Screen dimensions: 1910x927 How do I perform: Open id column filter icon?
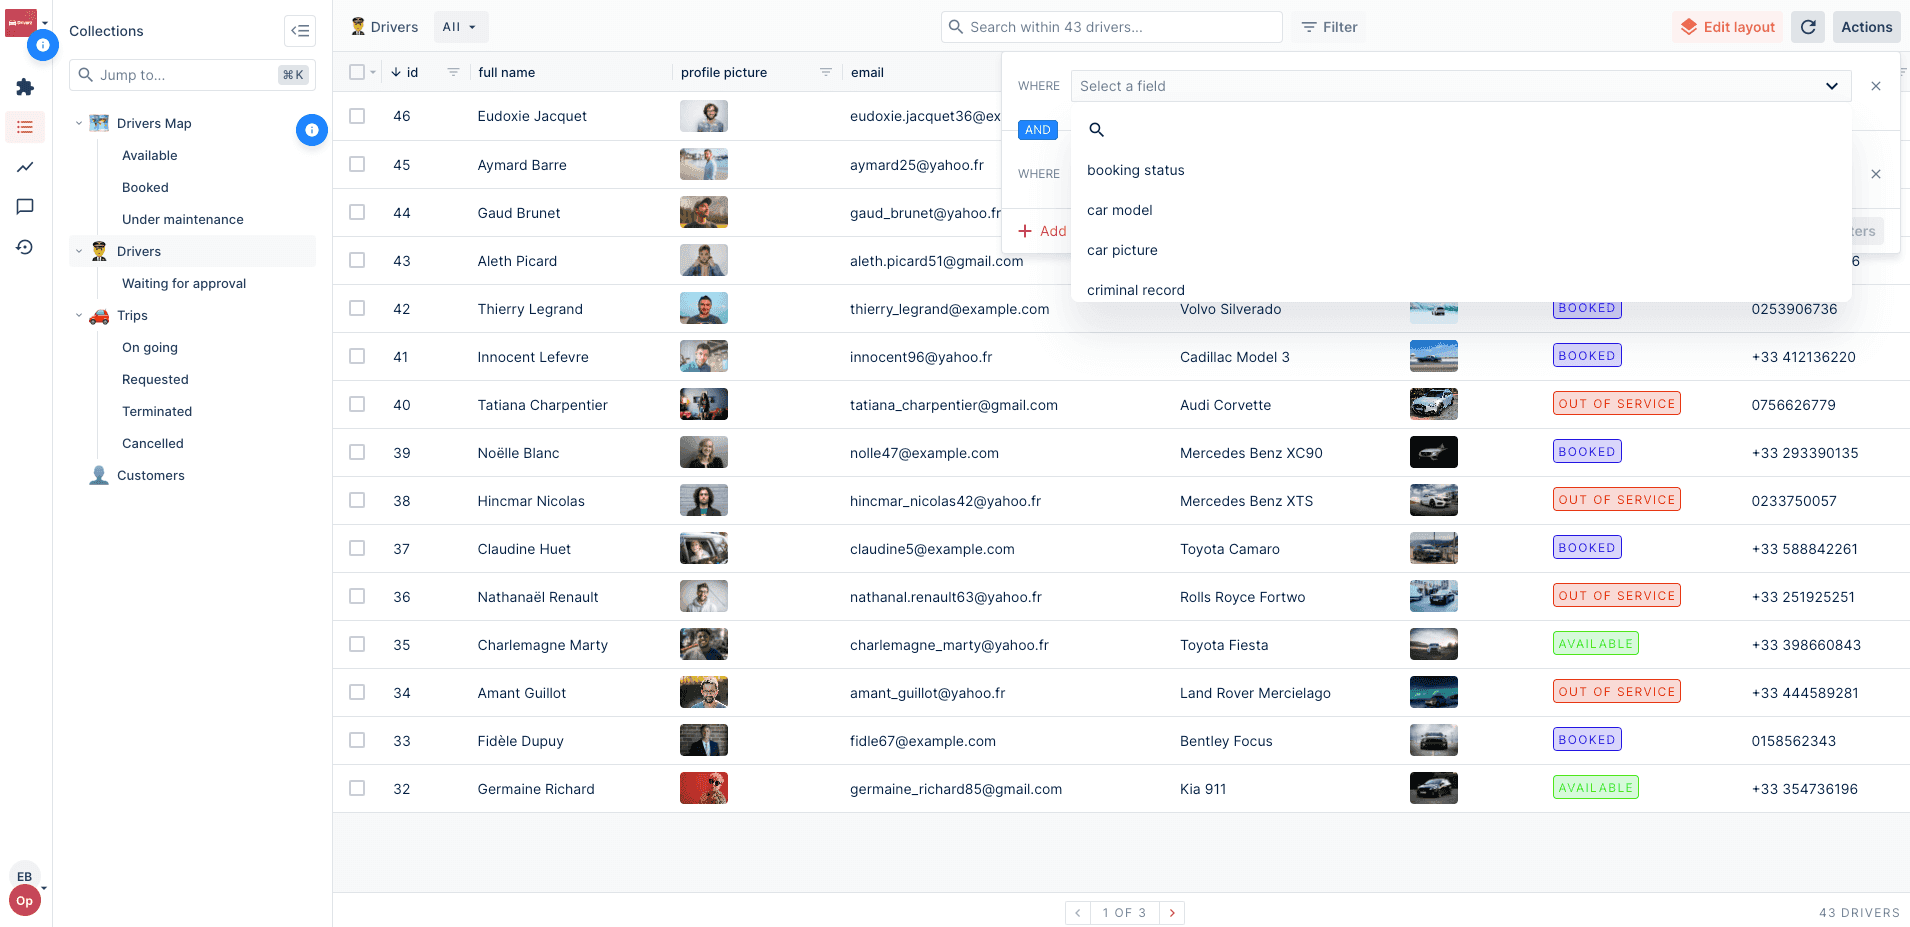(x=453, y=72)
